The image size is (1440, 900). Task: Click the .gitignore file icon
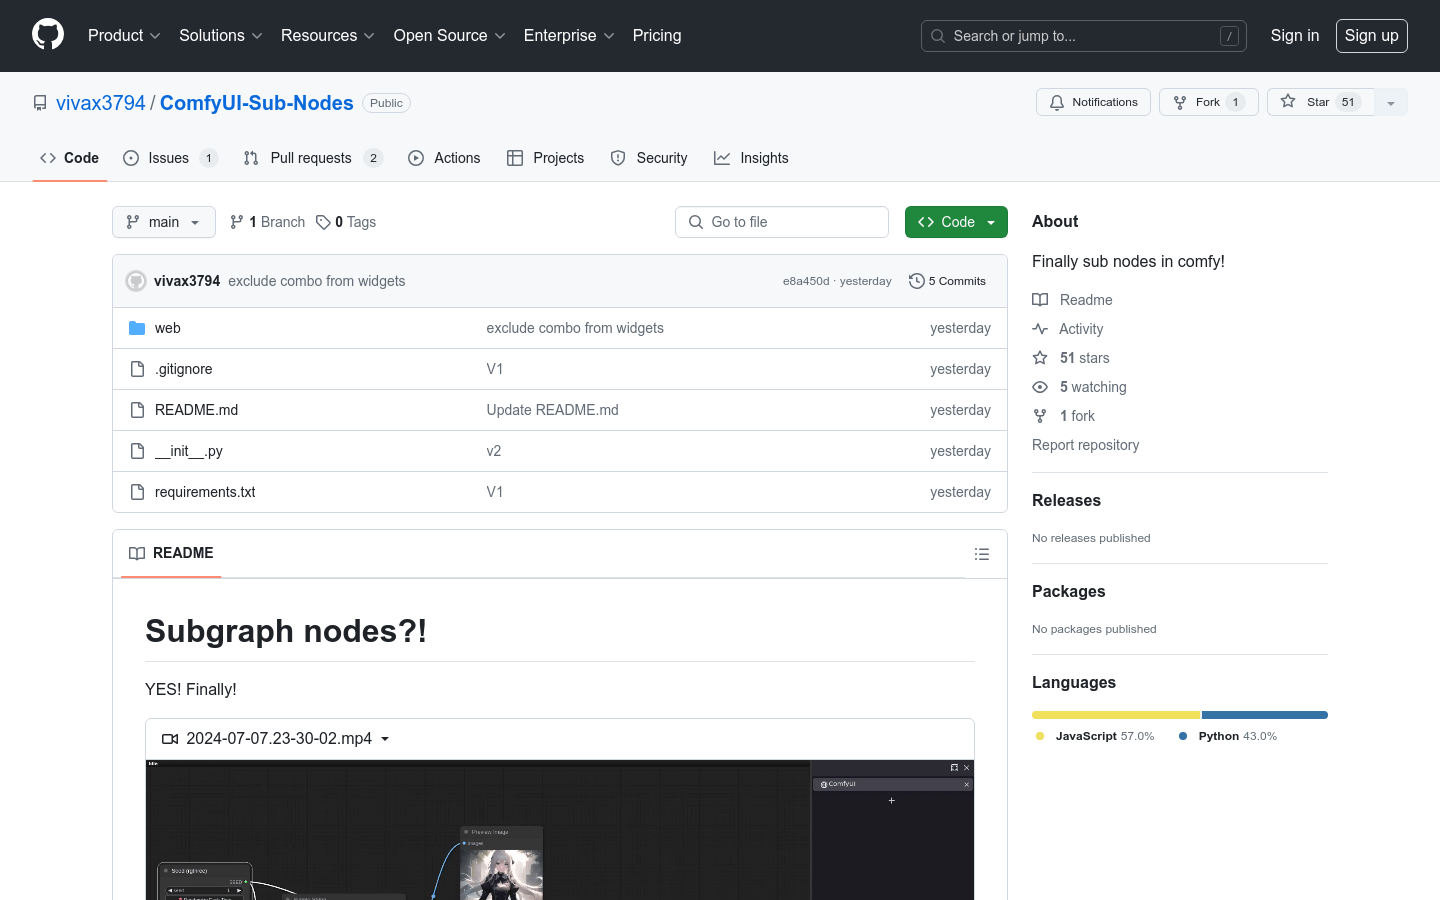[137, 369]
